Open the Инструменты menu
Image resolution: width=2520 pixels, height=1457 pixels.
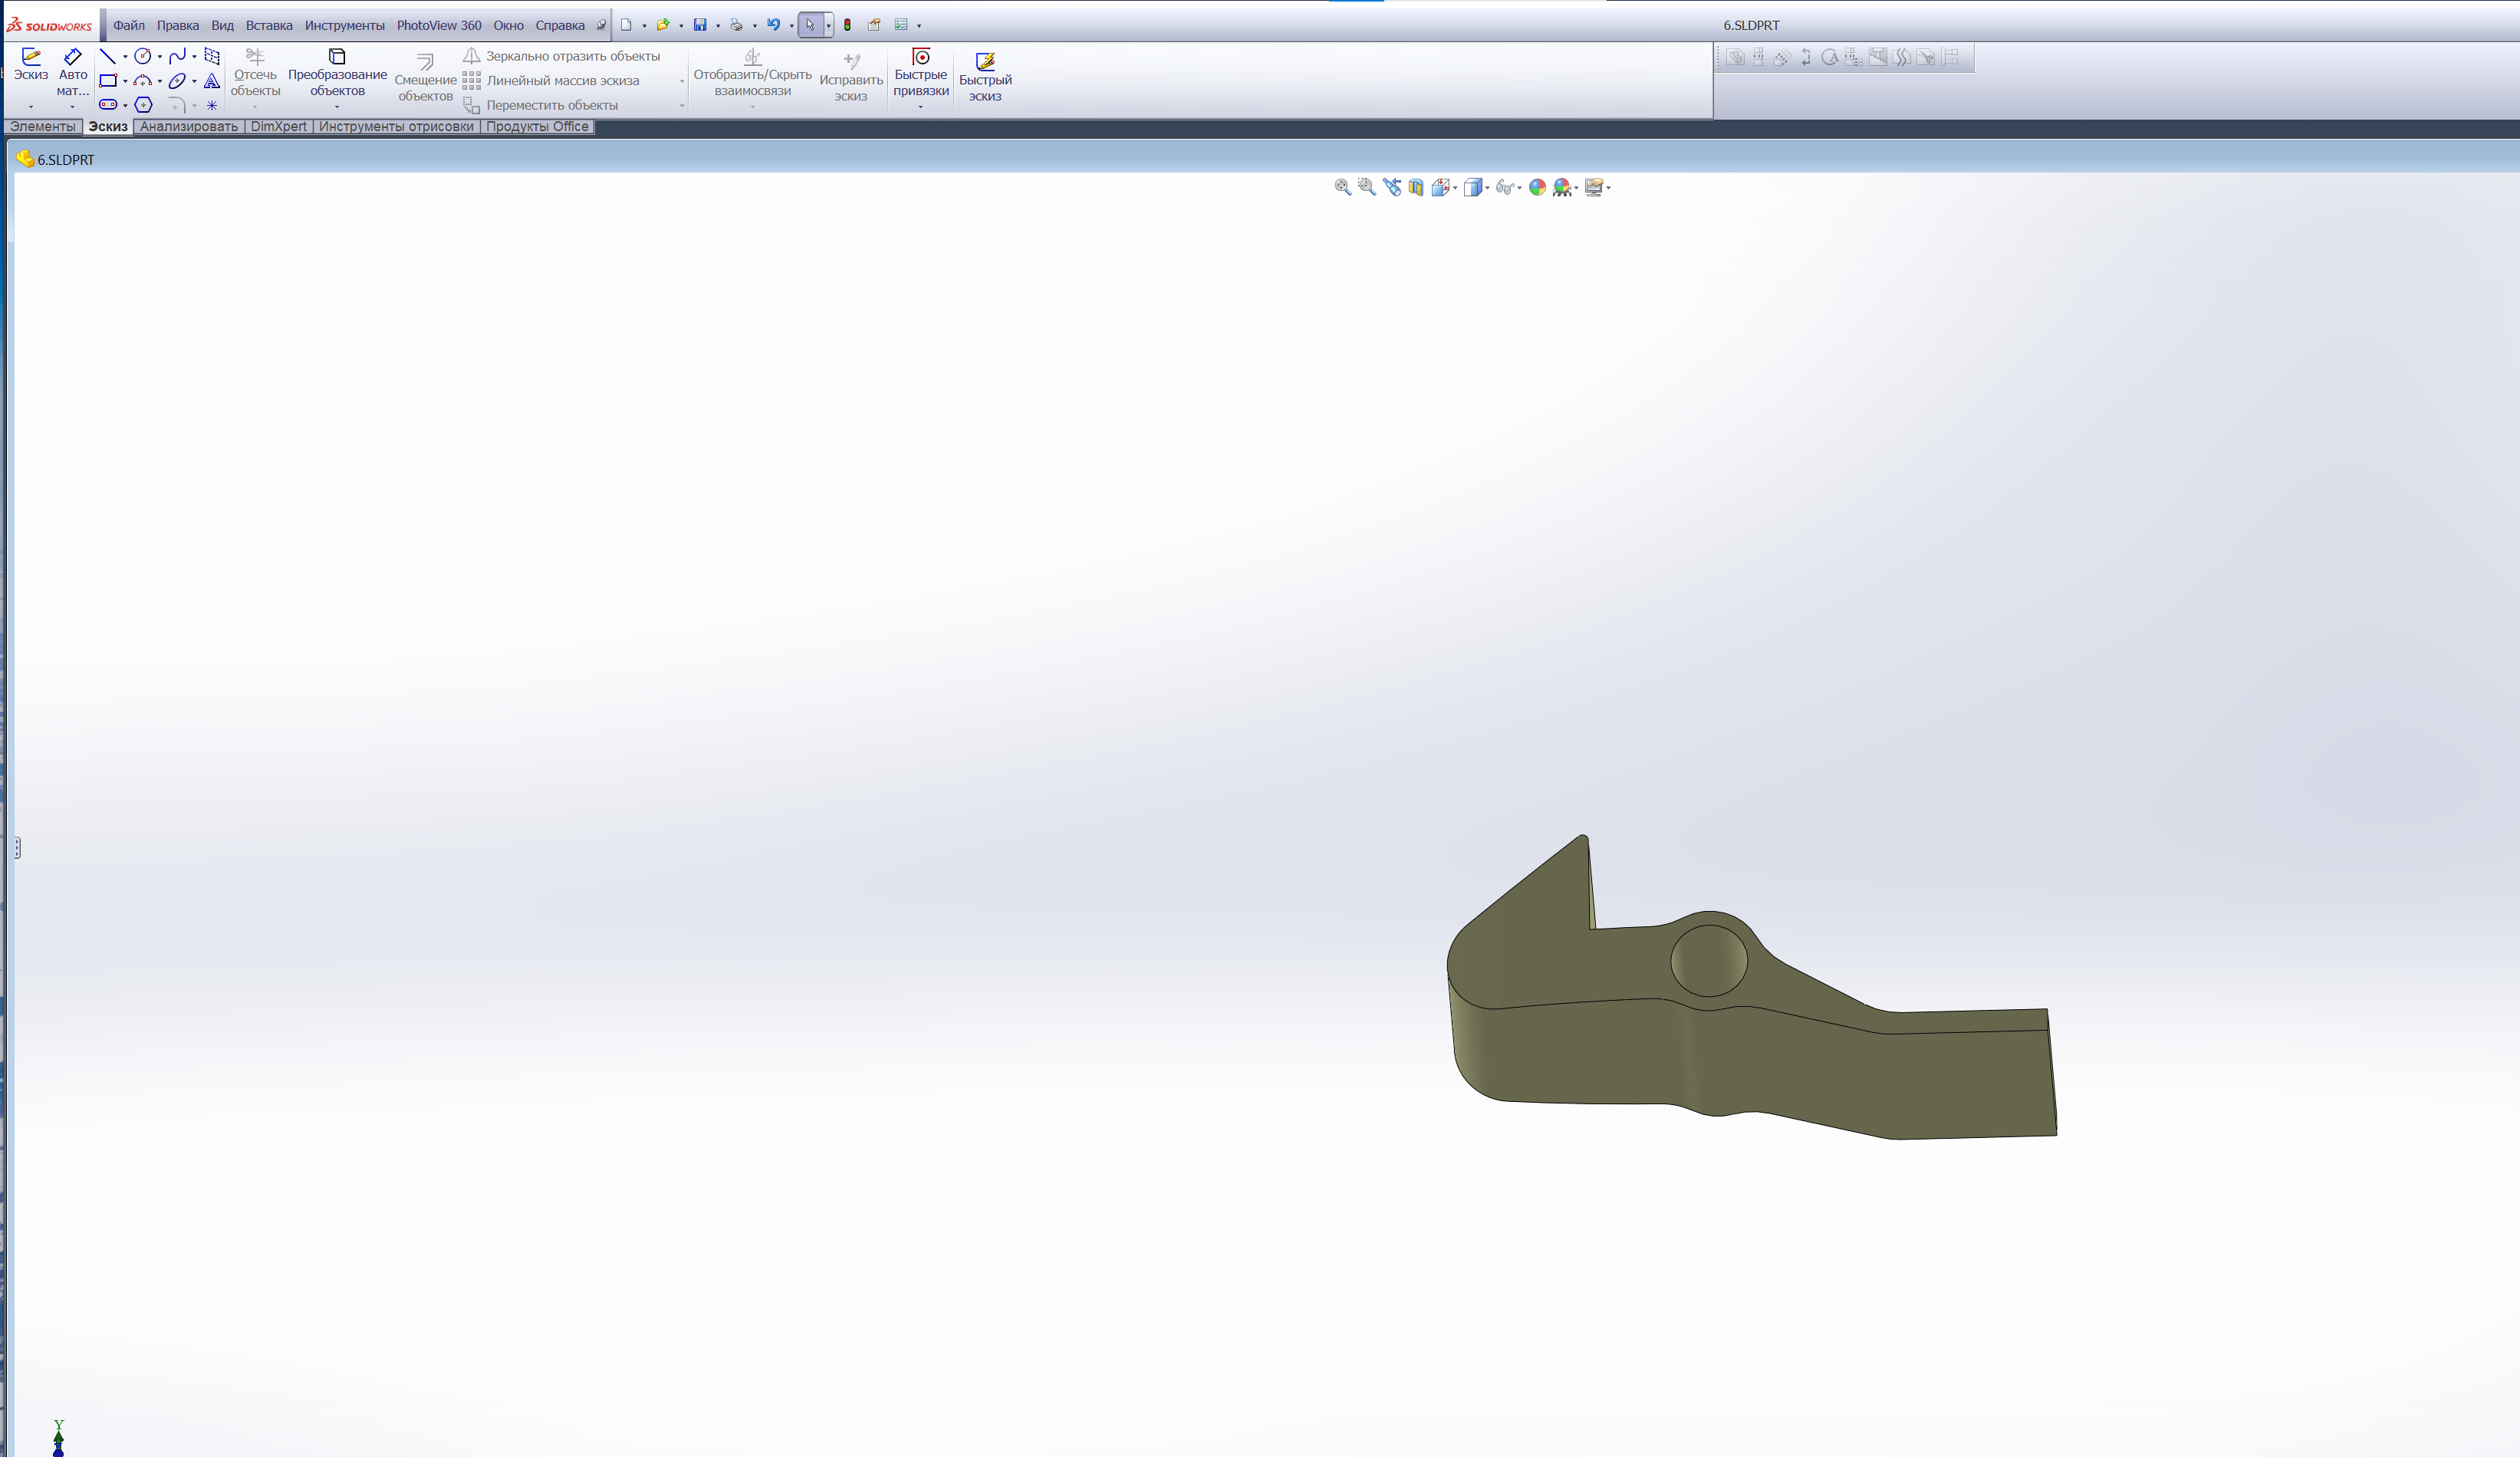click(344, 25)
